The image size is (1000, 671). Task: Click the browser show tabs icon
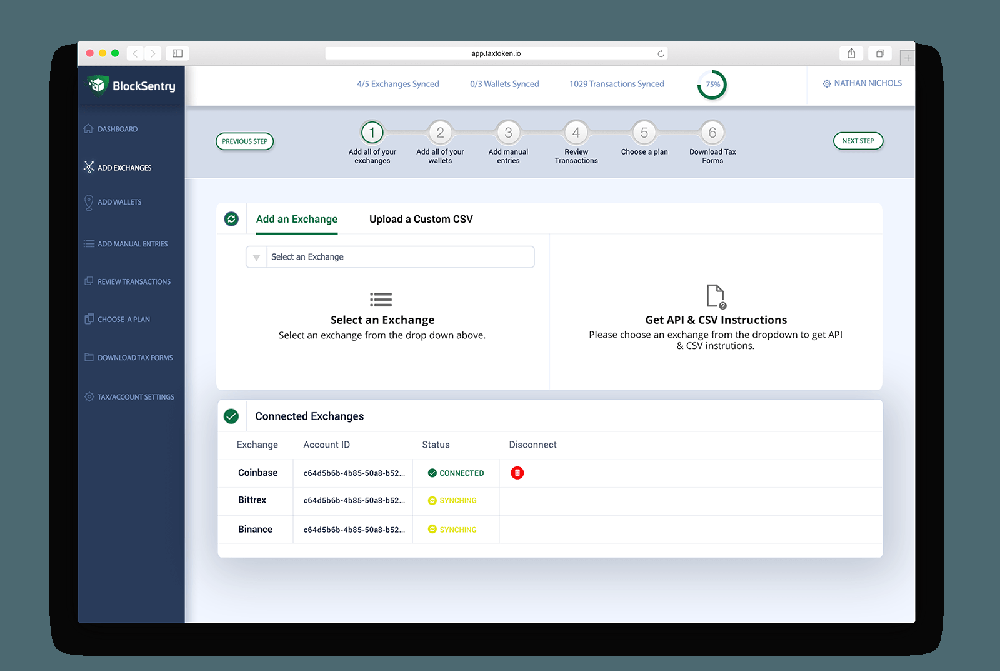[879, 54]
